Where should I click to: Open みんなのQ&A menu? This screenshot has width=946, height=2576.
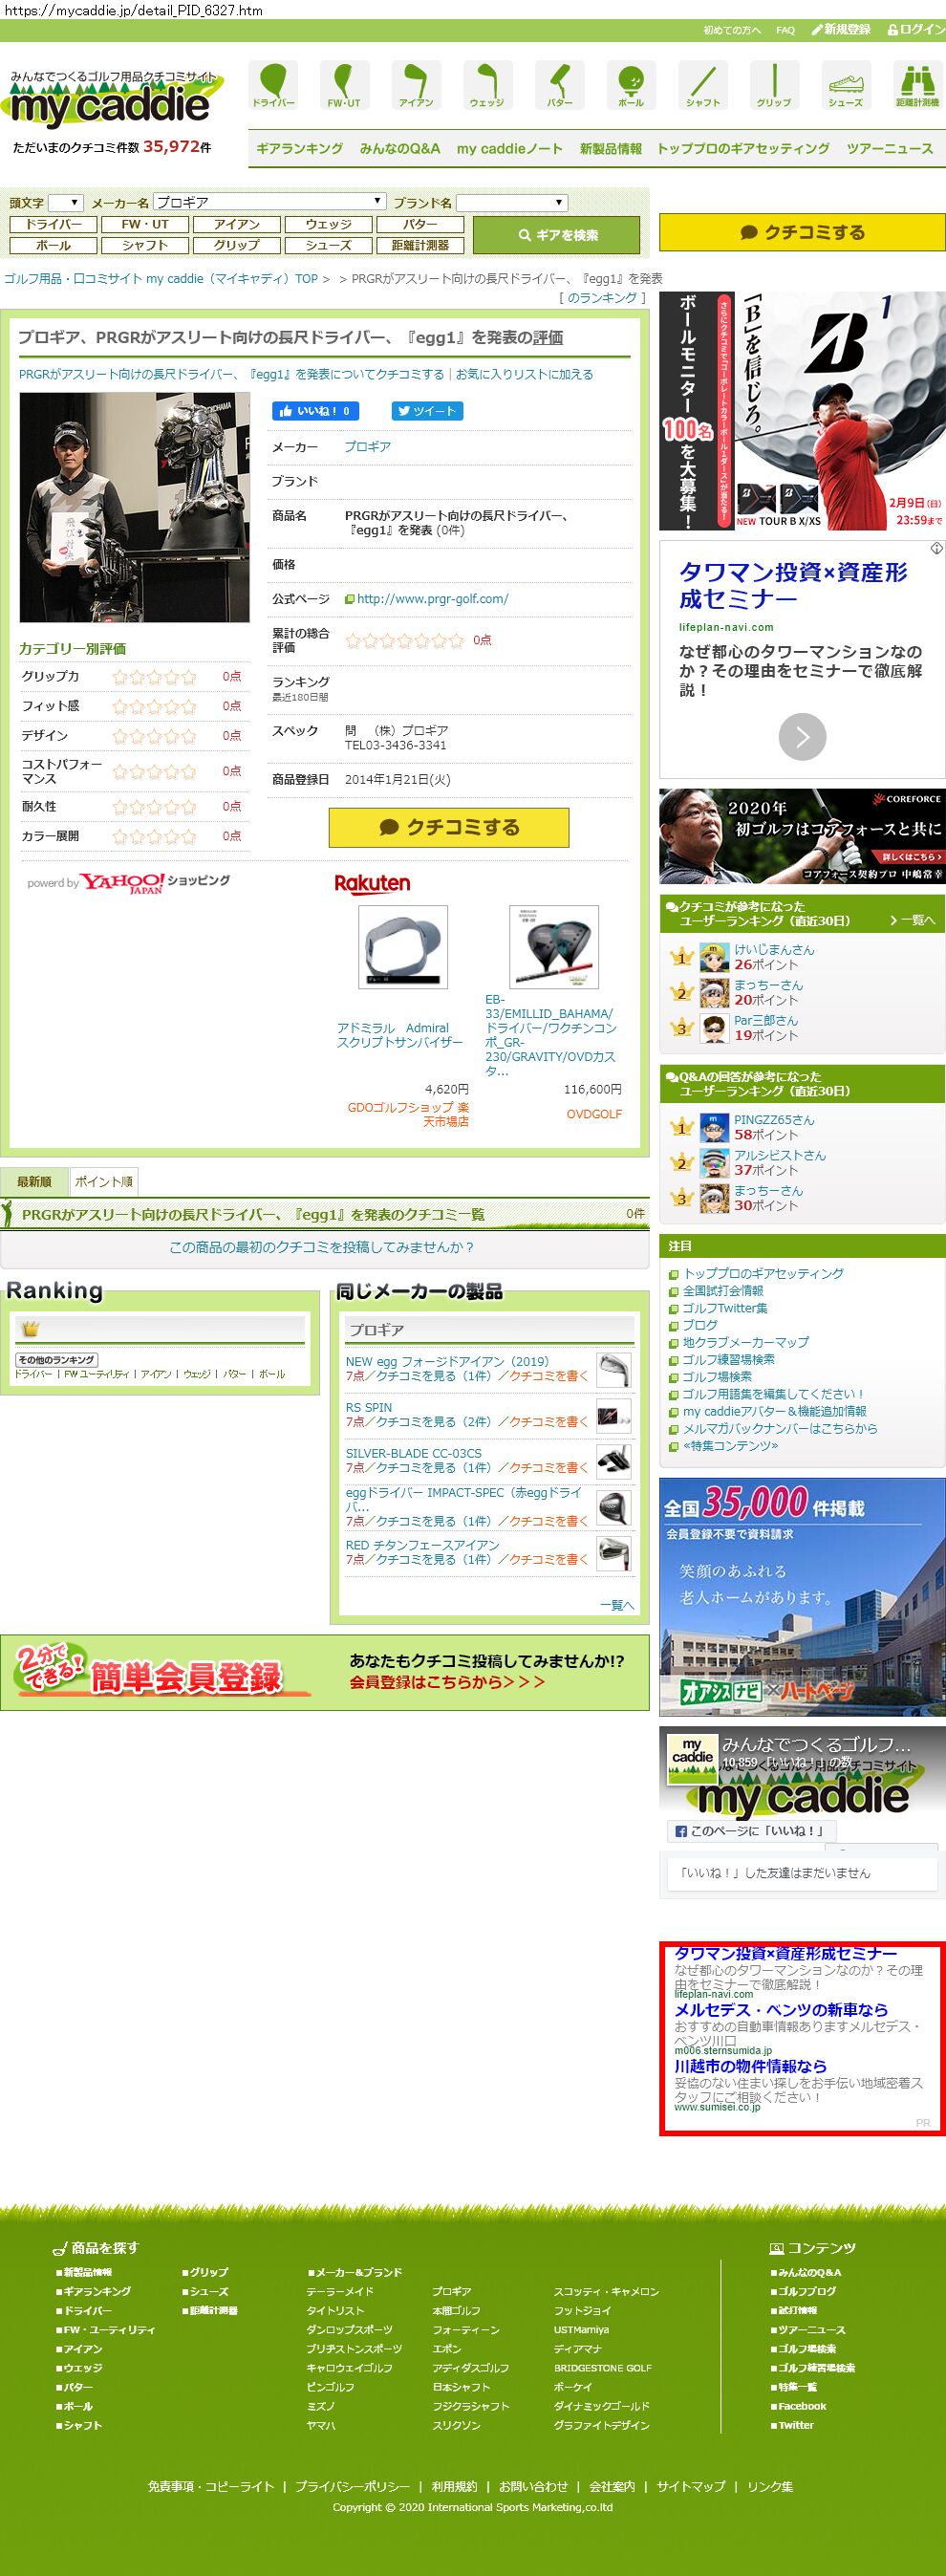400,149
